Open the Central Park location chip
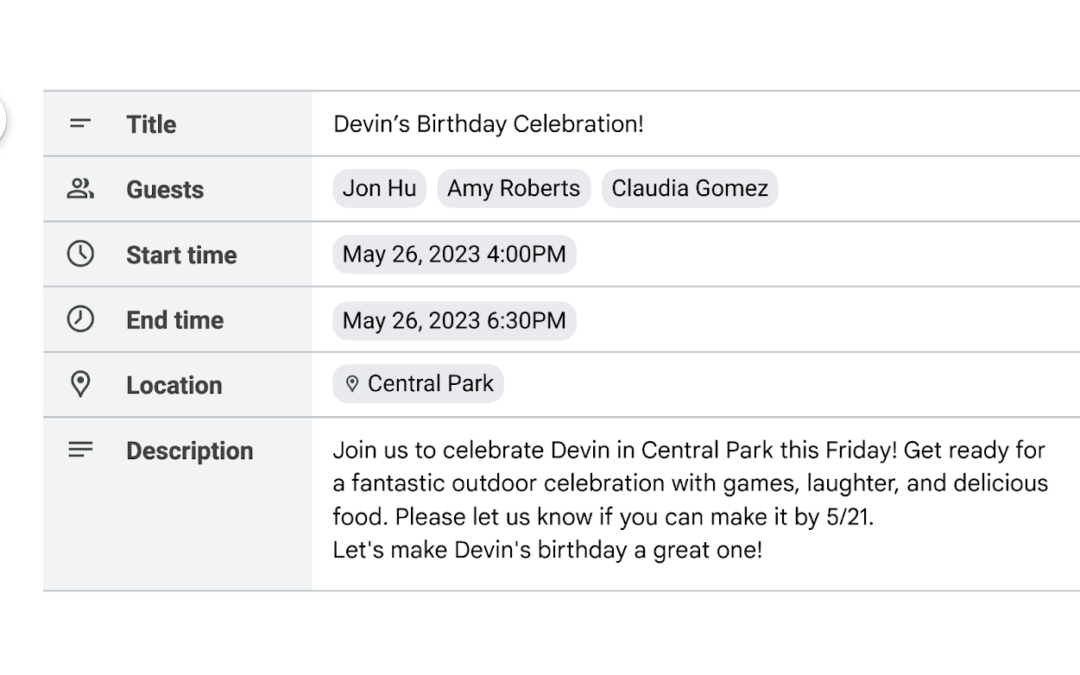The image size is (1080, 675). tap(418, 384)
